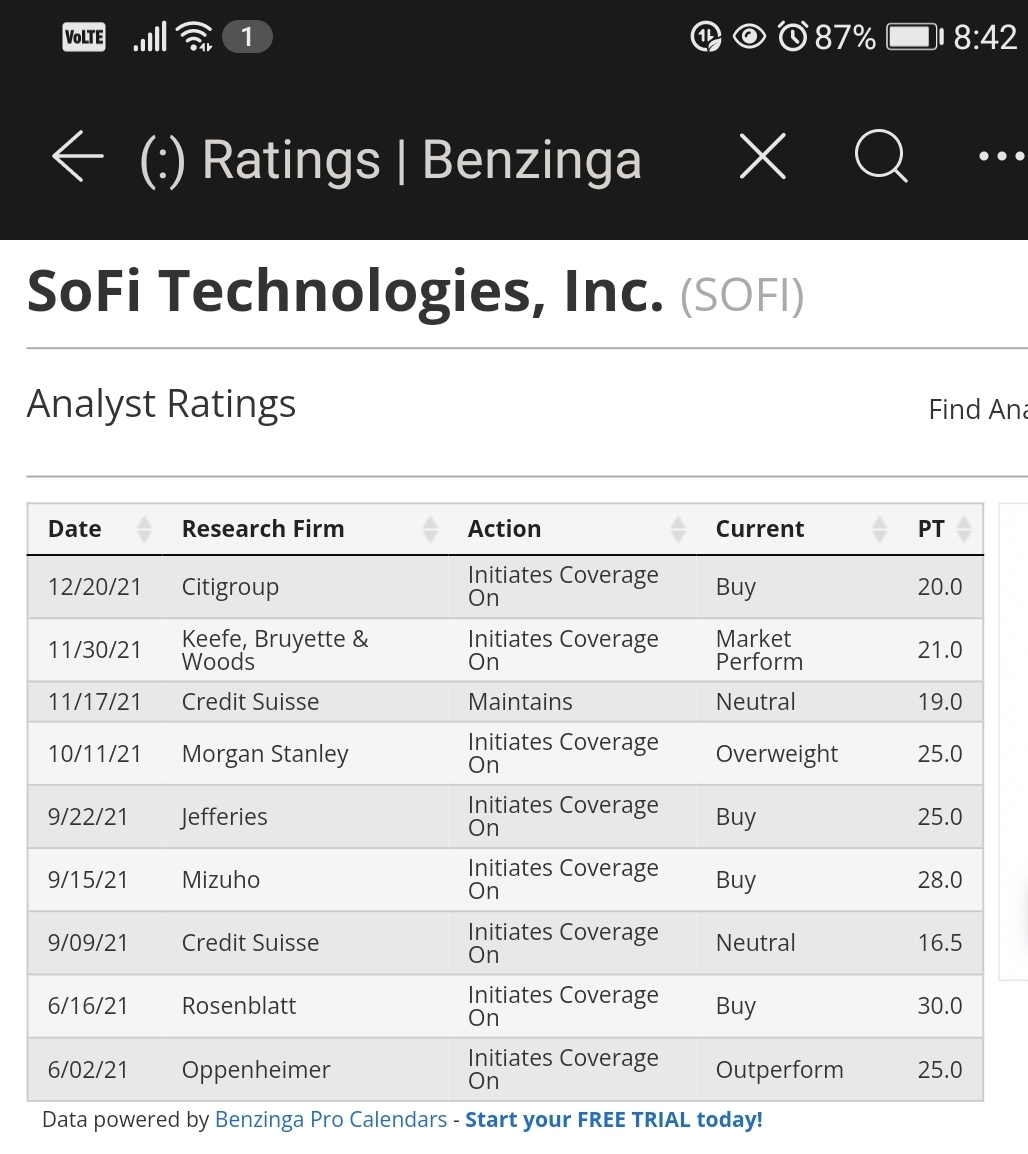The height and width of the screenshot is (1154, 1028).
Task: Sort by PT column arrows
Action: (964, 529)
